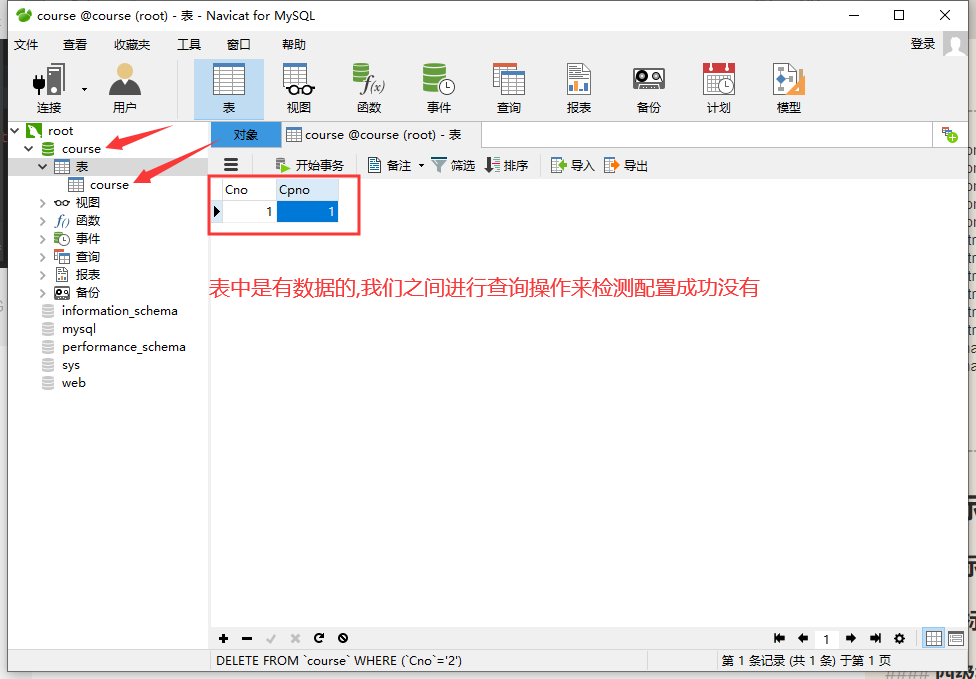Expand the 查询 tree node
Viewport: 976px width, 679px height.
pyautogui.click(x=42, y=257)
